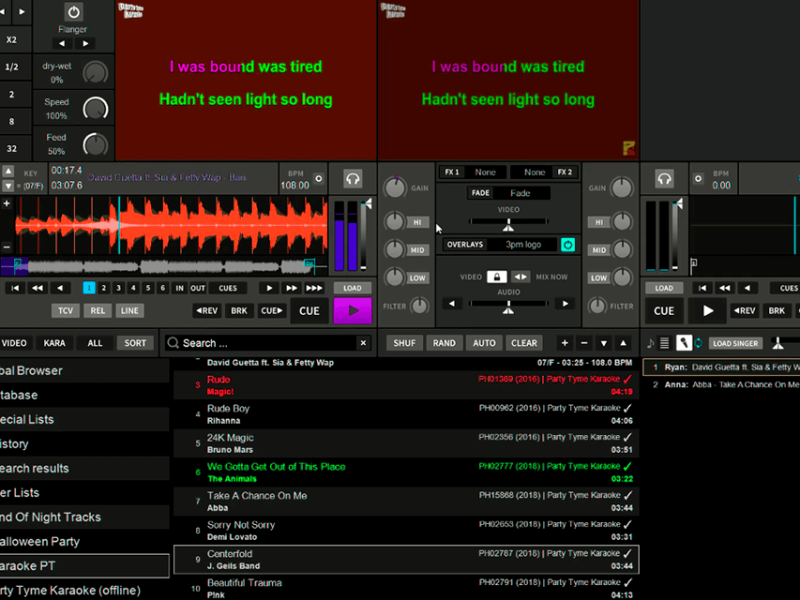Open the SORT options
This screenshot has height=600, width=800.
pos(135,343)
